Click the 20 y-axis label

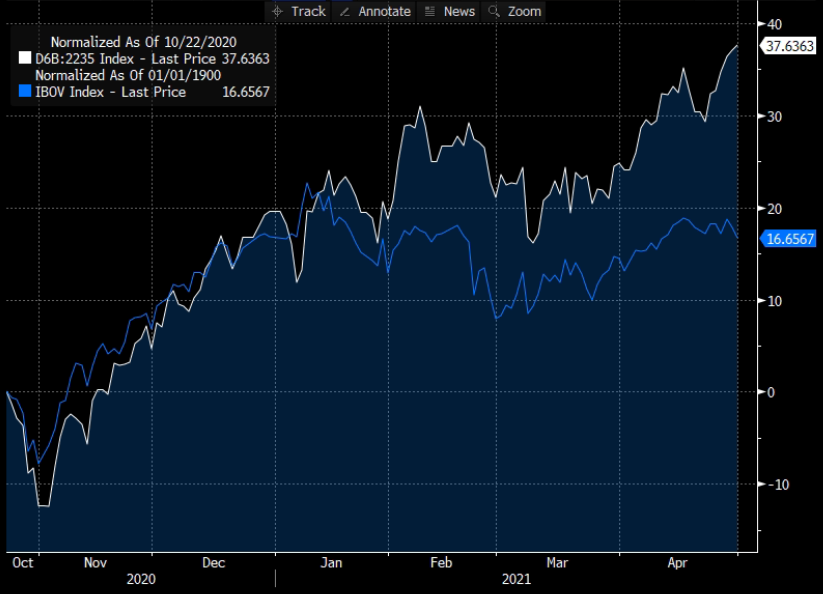774,209
